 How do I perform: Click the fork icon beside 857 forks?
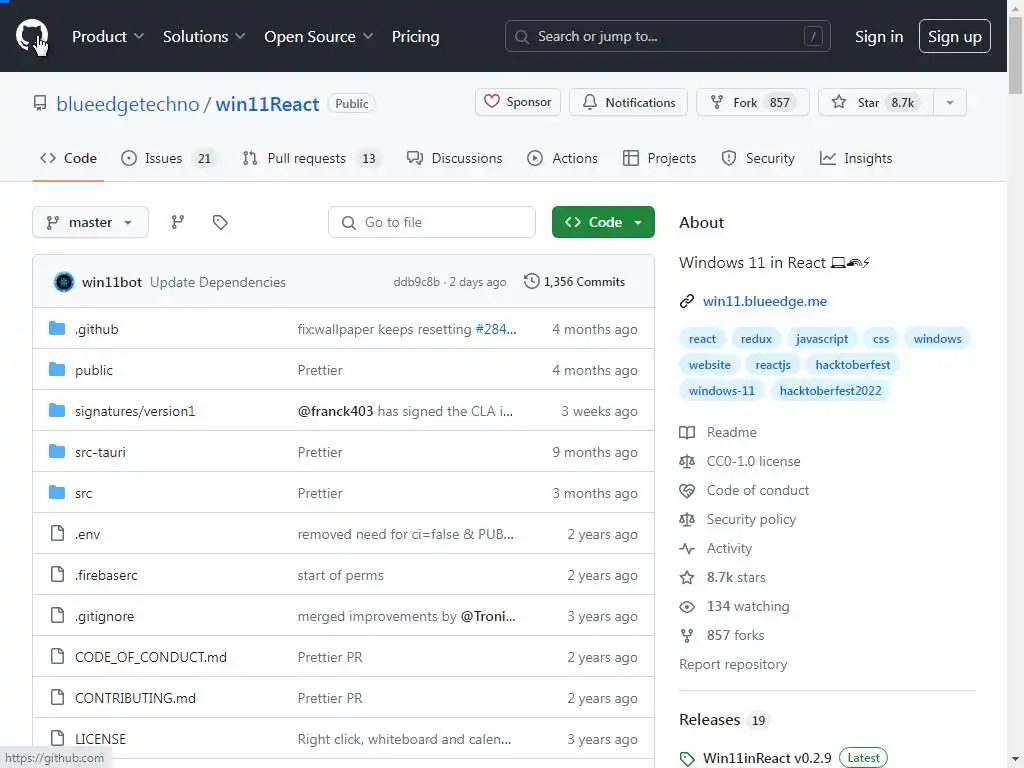(x=687, y=635)
